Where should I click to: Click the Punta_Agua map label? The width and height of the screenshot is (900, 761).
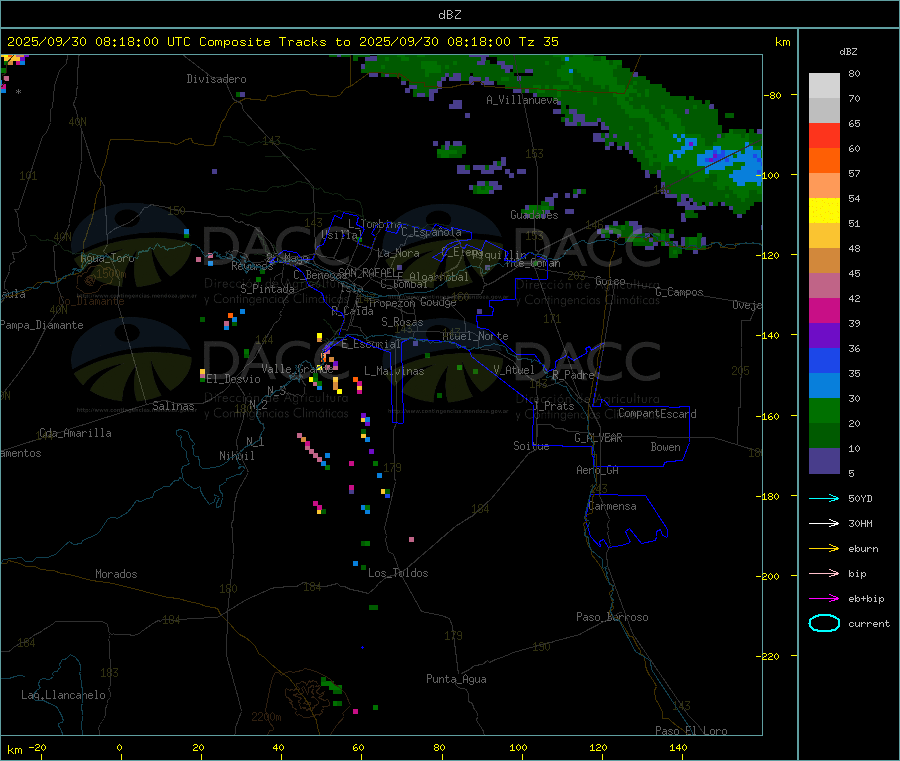pos(456,679)
